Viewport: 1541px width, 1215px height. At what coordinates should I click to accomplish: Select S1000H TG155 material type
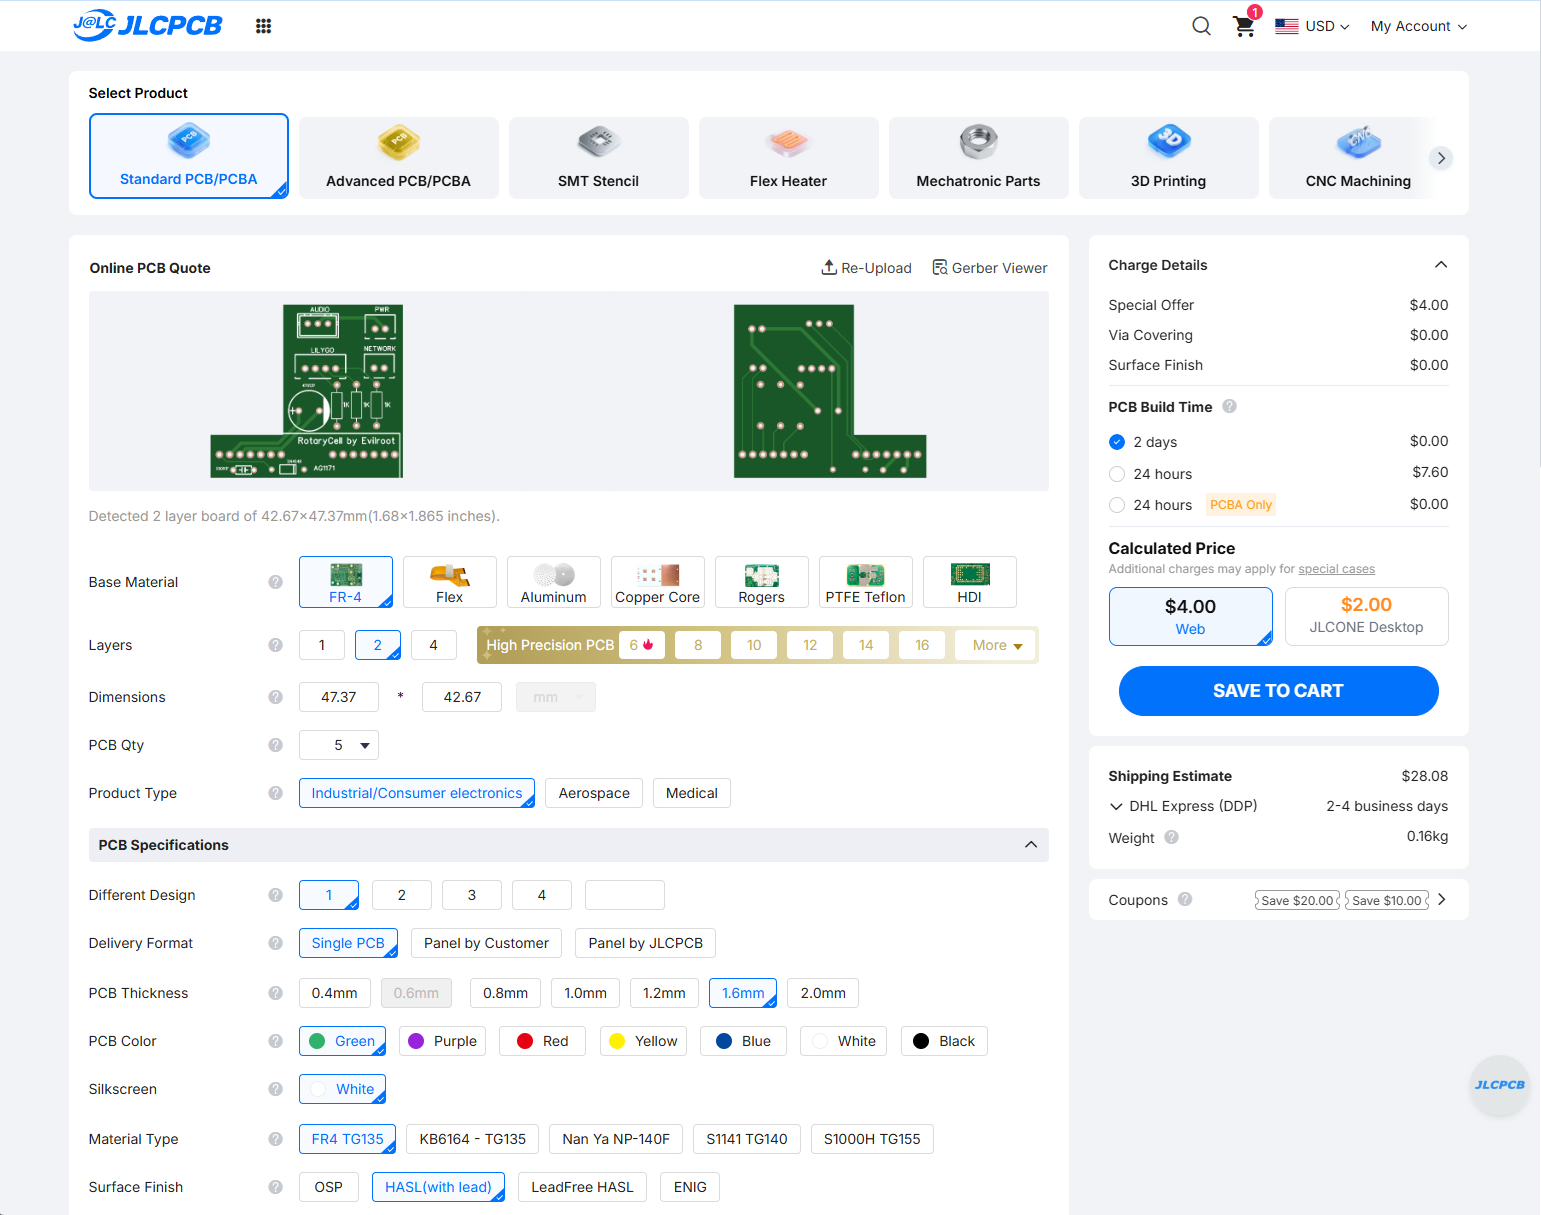[872, 1139]
